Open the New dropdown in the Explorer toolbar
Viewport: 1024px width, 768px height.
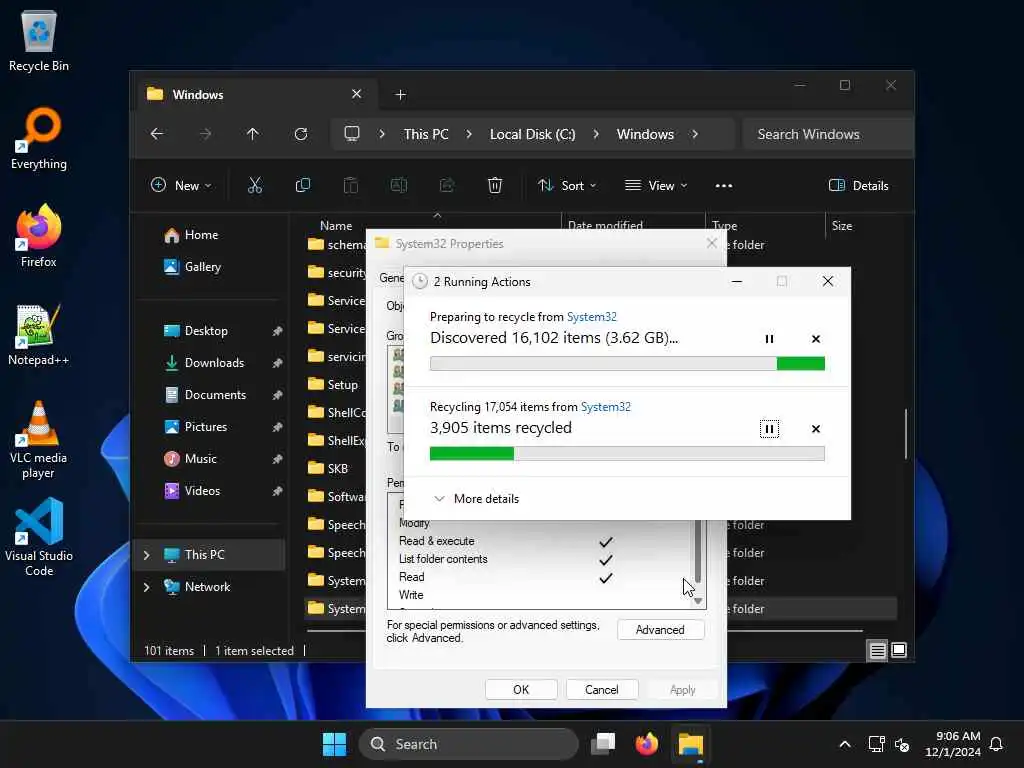(181, 185)
